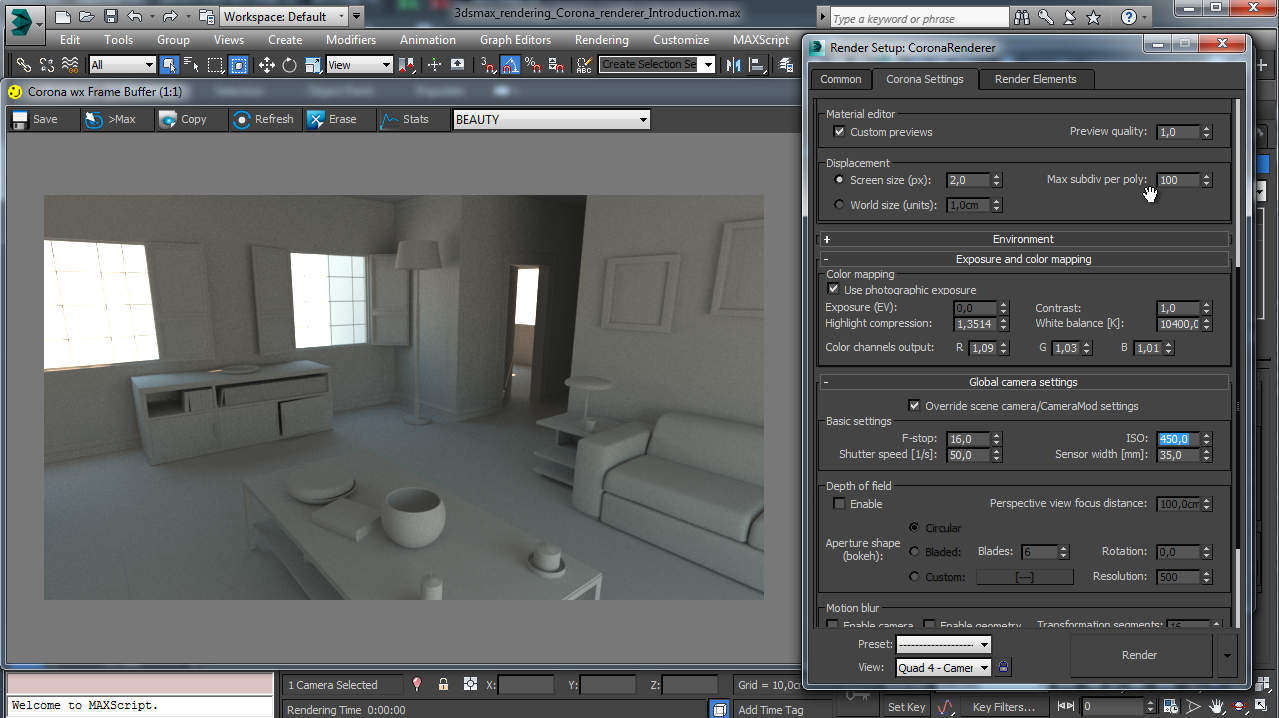Select the Select and Link tool
Image resolution: width=1279 pixels, height=718 pixels.
coord(24,65)
